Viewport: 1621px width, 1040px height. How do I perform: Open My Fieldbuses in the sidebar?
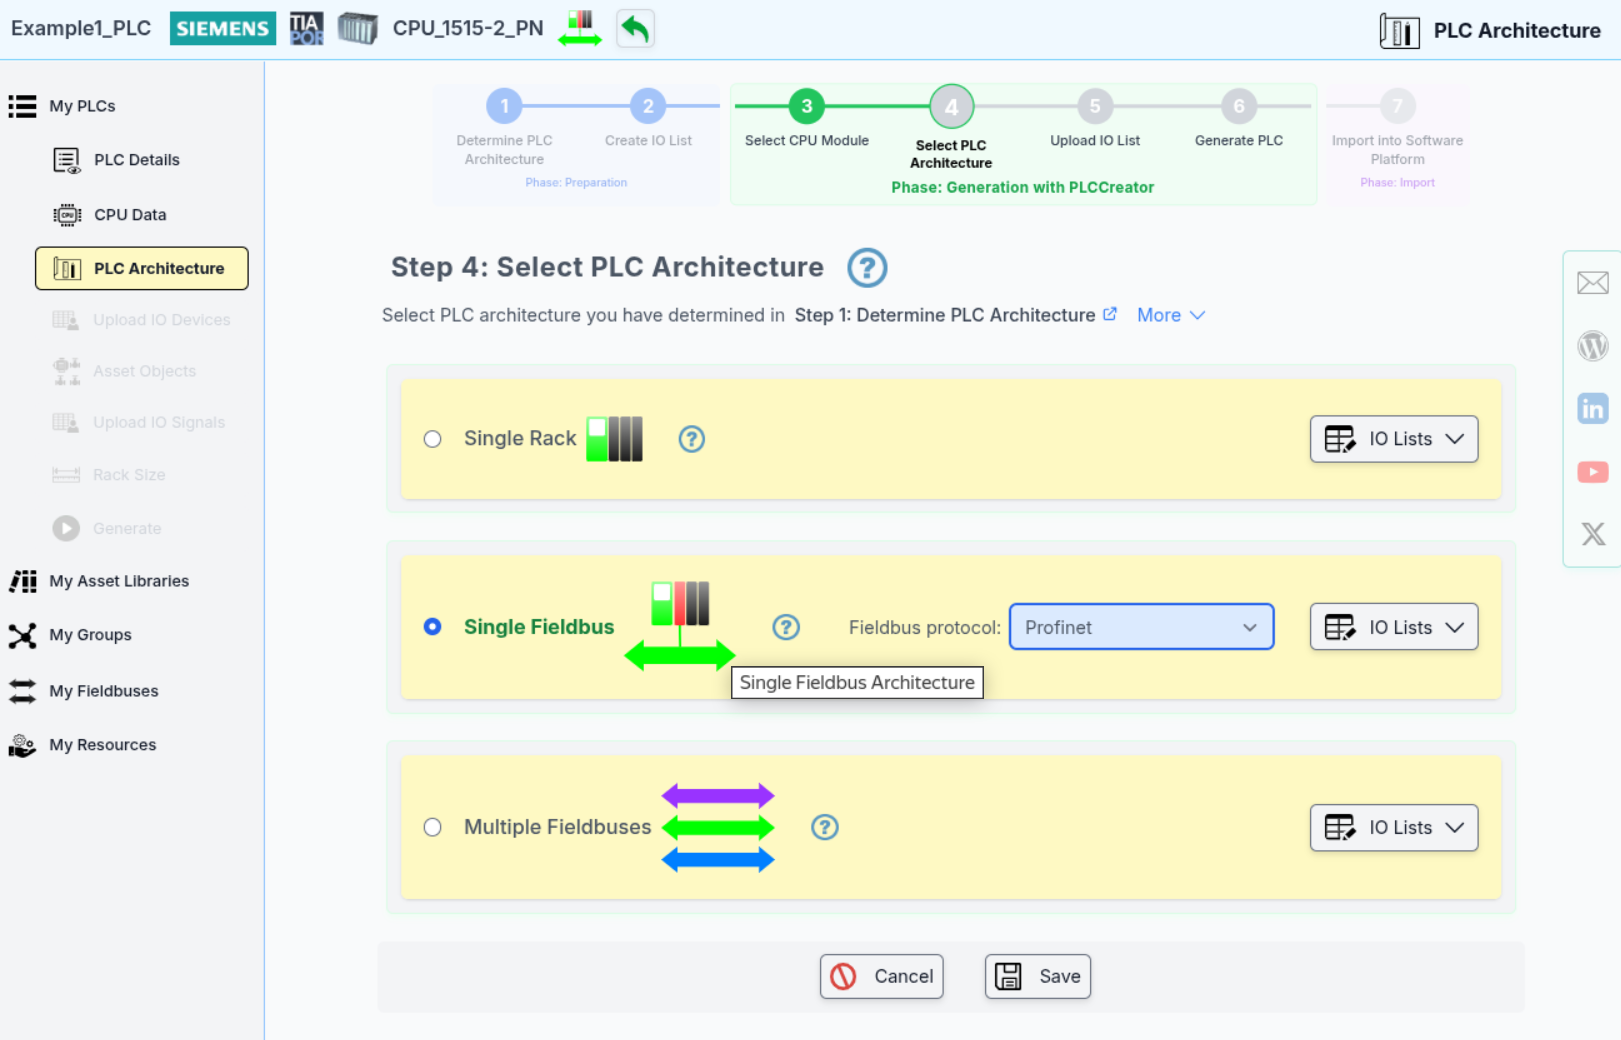[x=103, y=691]
